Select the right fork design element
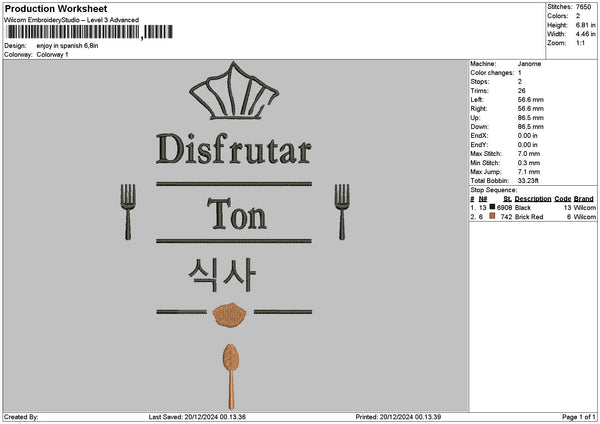Screen dimensions: 600x424 [x=342, y=212]
